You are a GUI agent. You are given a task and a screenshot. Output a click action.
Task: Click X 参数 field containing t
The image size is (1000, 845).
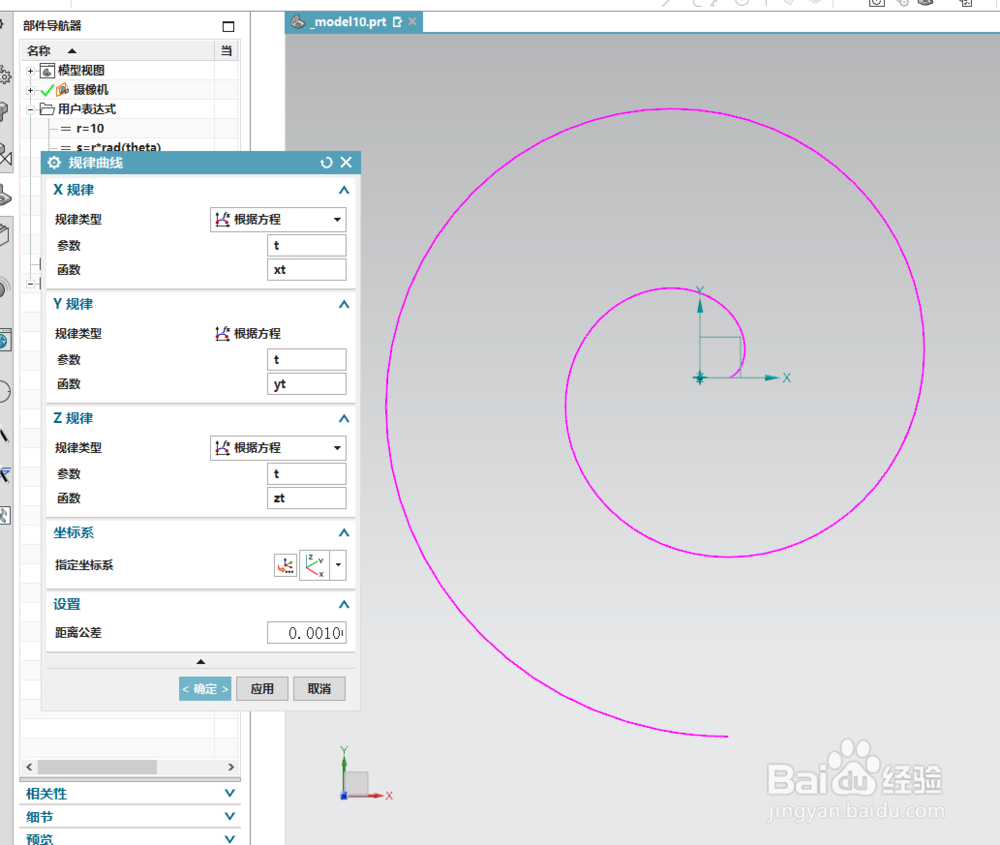tap(306, 246)
